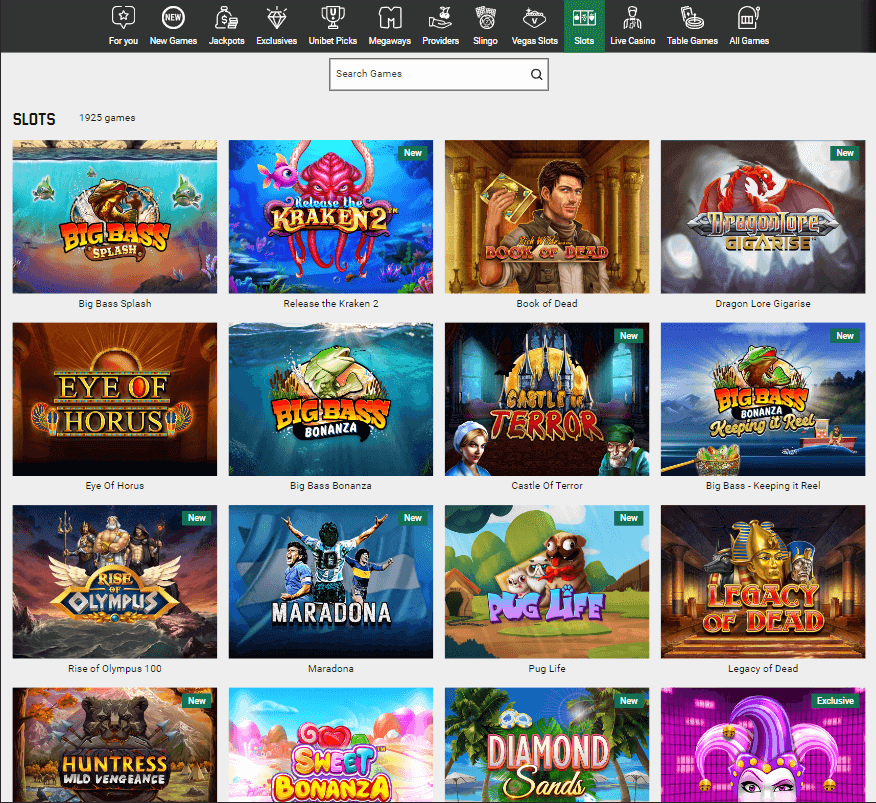Open the Live Casino dealer icon
The height and width of the screenshot is (803, 876).
[x=632, y=17]
